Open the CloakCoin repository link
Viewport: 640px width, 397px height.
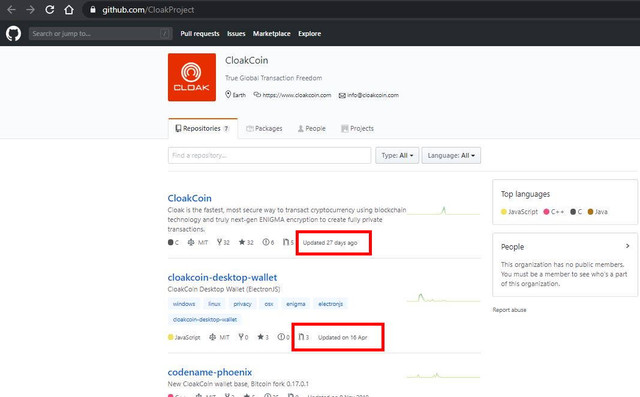(189, 198)
